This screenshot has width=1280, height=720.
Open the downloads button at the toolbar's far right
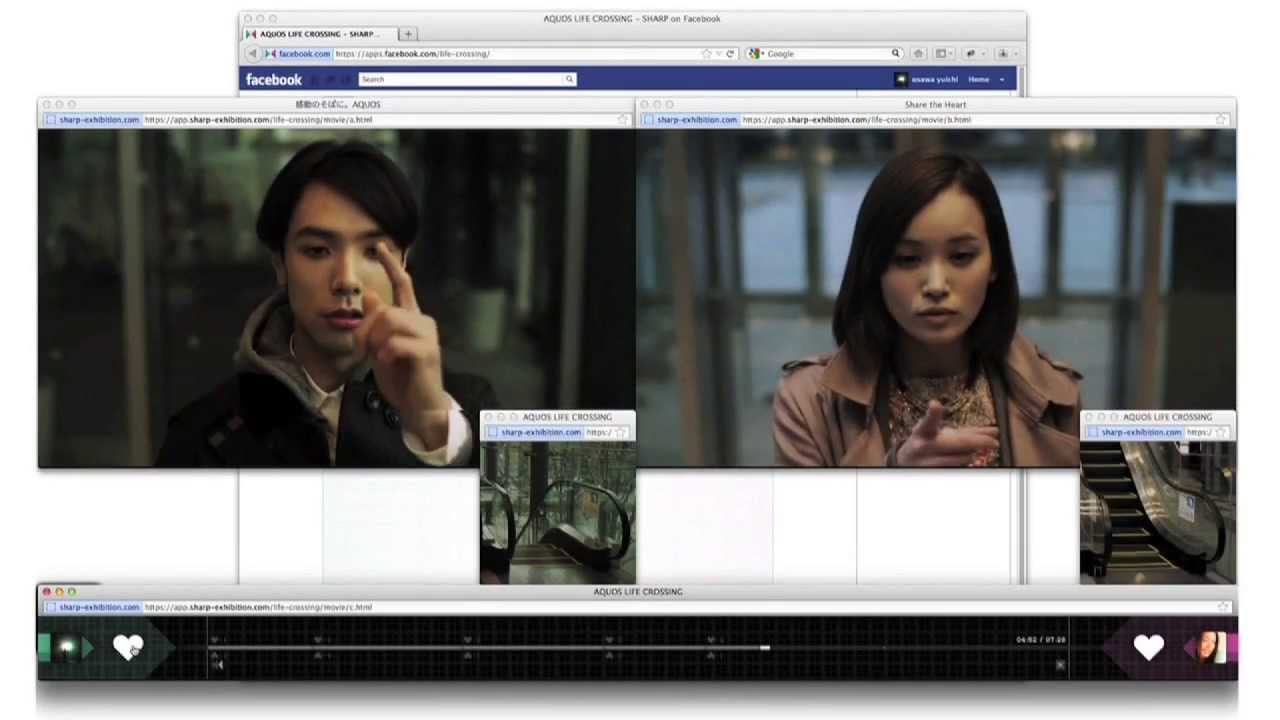point(1006,53)
